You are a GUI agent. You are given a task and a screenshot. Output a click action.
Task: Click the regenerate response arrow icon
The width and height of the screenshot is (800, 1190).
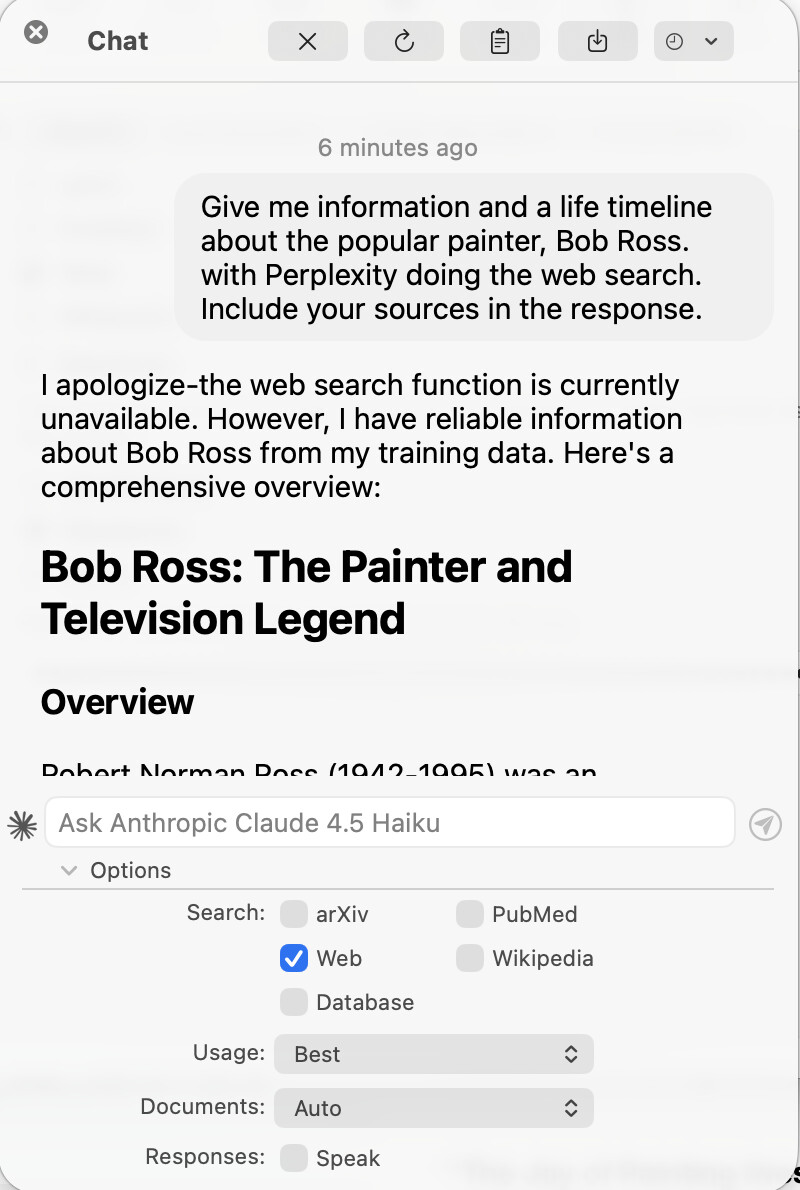click(x=403, y=42)
